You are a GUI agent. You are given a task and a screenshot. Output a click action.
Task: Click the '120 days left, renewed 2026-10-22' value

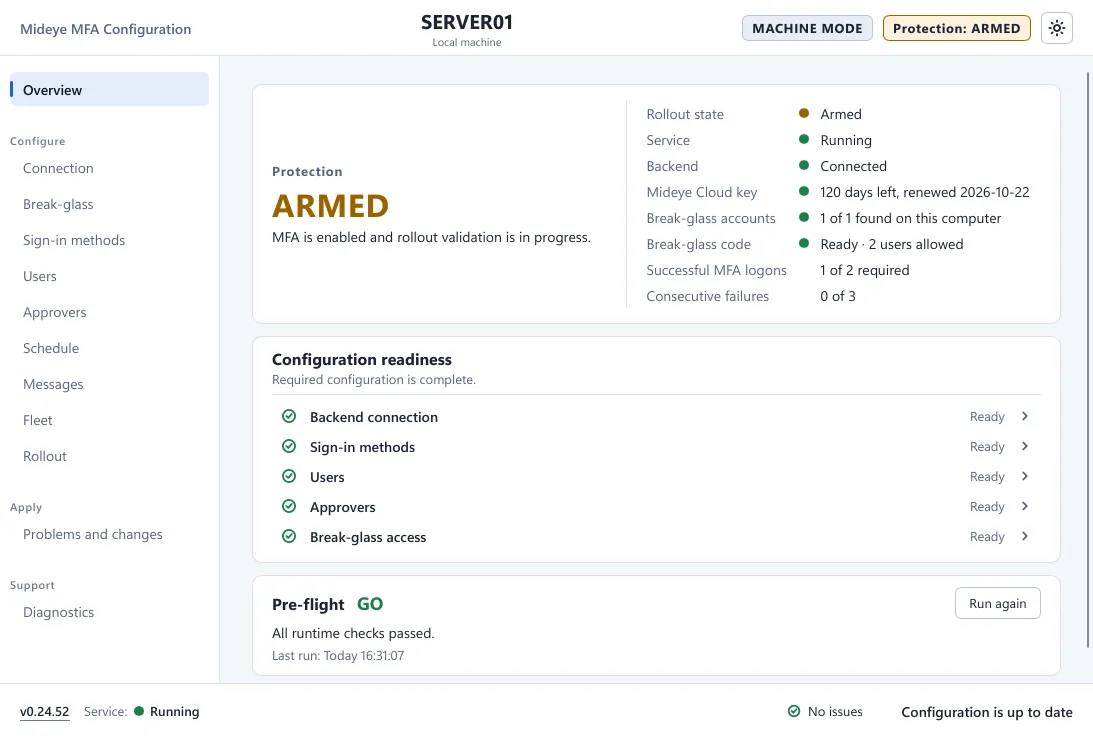[924, 192]
